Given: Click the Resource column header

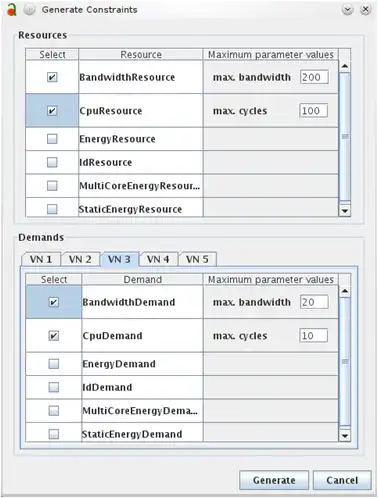Looking at the screenshot, I should [141, 54].
